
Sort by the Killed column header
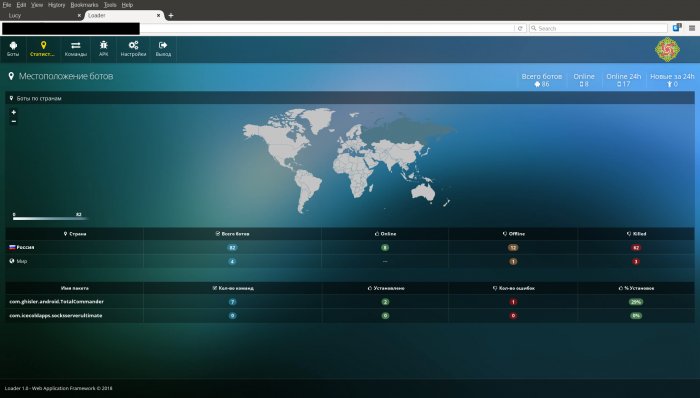(636, 234)
